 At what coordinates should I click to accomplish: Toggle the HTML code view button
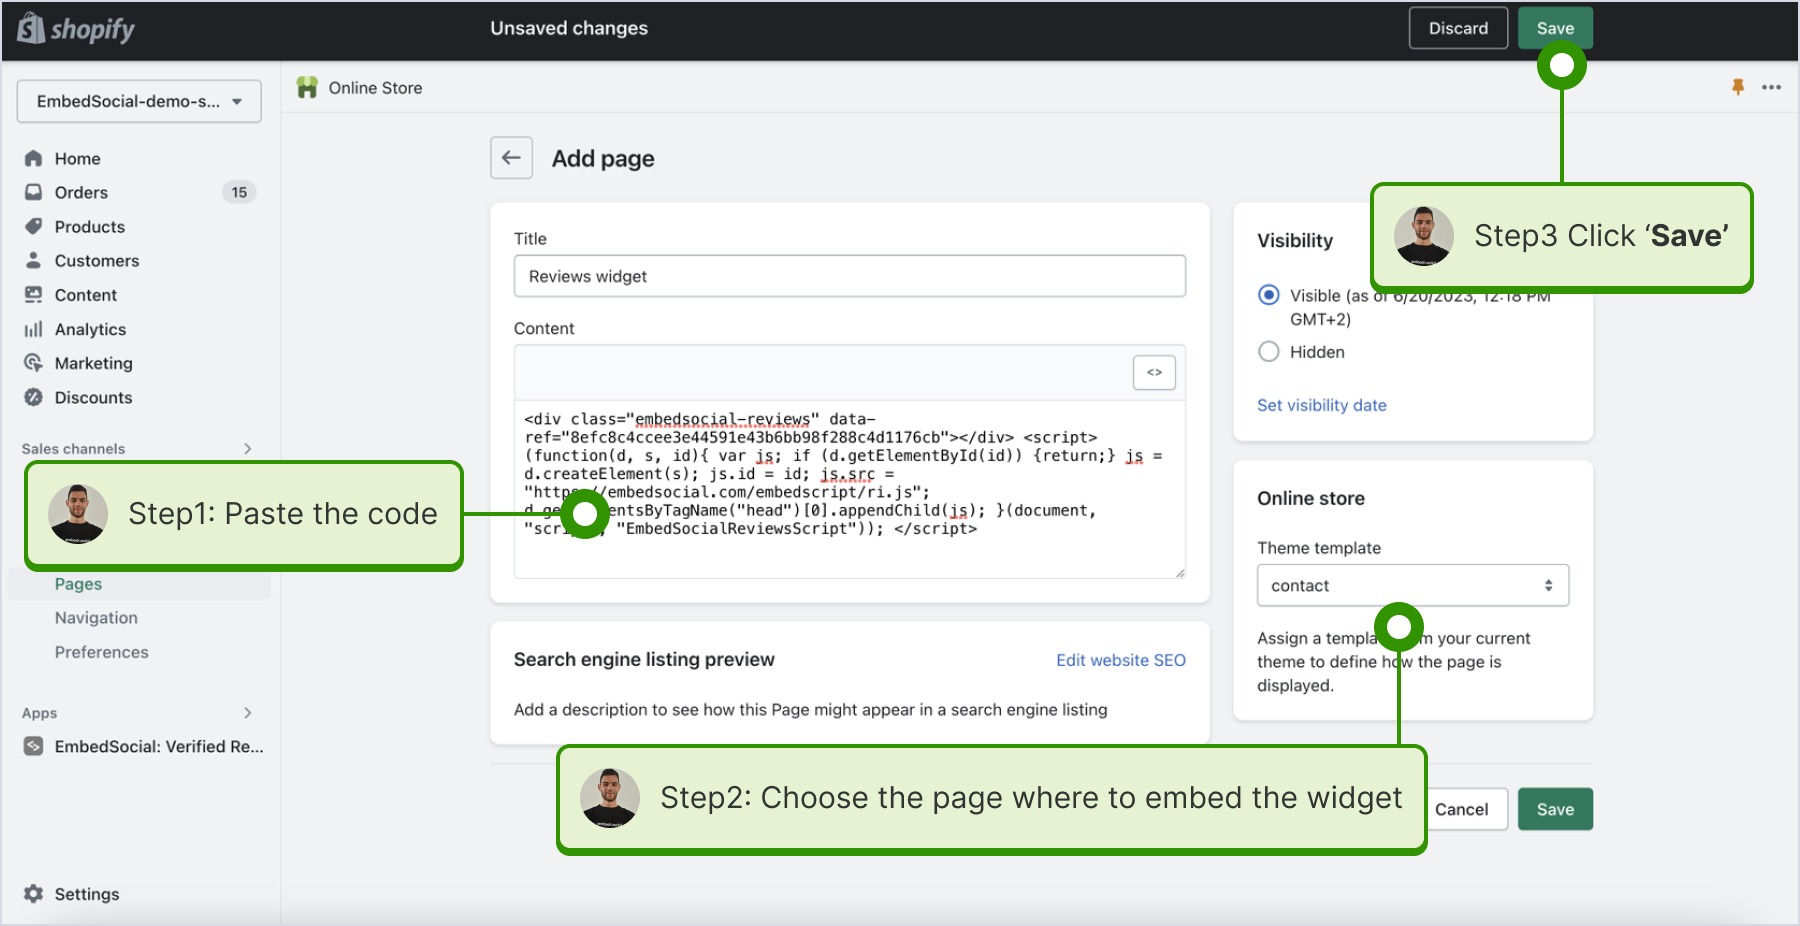click(x=1154, y=372)
